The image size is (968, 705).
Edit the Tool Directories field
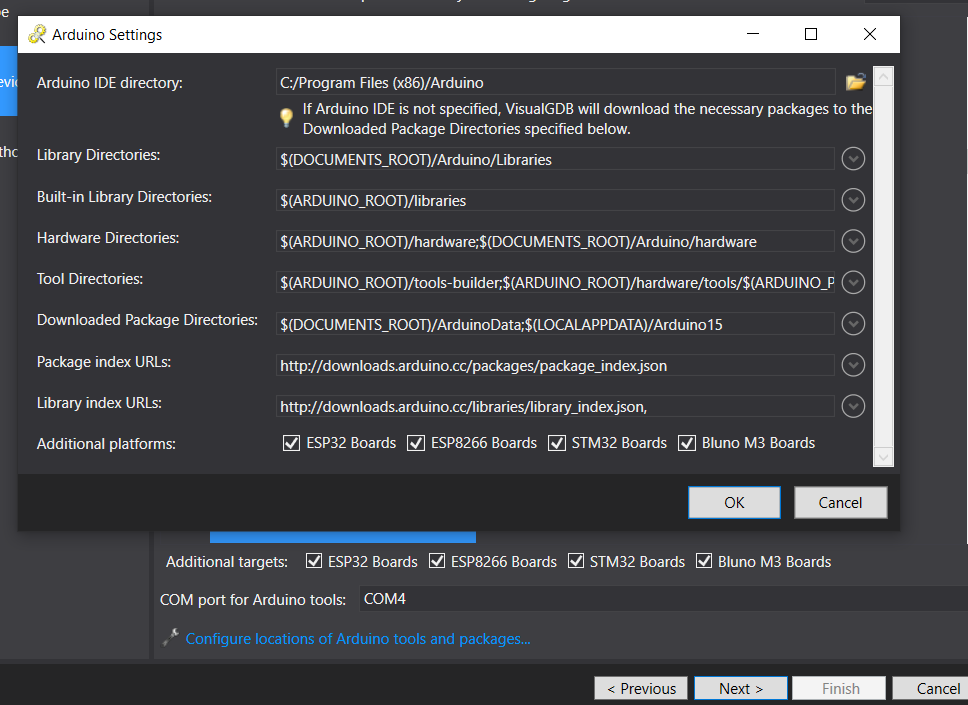pos(555,283)
